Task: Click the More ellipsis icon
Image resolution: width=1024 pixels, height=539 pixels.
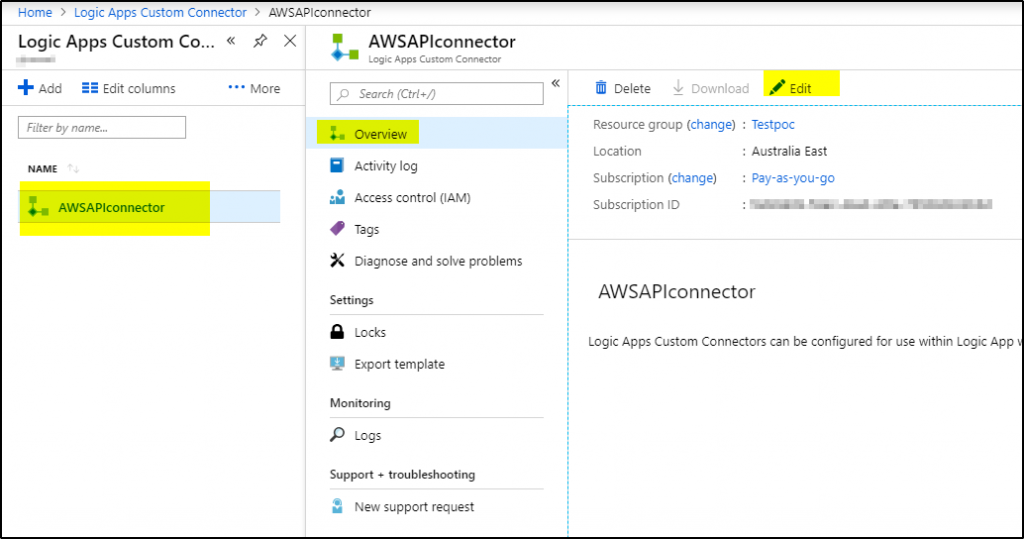Action: pyautogui.click(x=236, y=87)
